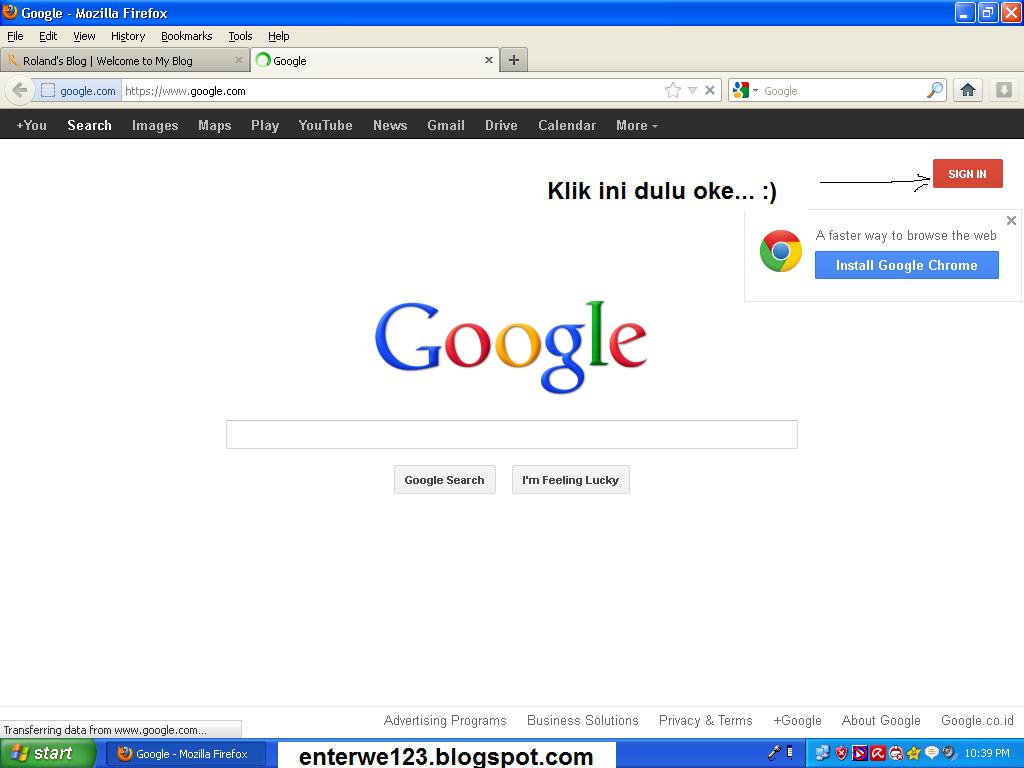
Task: Open Maps in Google bar
Action: tap(215, 125)
